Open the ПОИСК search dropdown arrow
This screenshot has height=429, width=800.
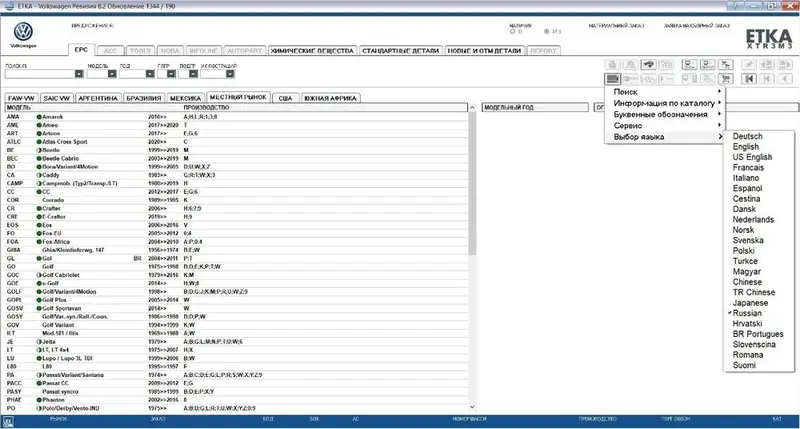tap(79, 74)
